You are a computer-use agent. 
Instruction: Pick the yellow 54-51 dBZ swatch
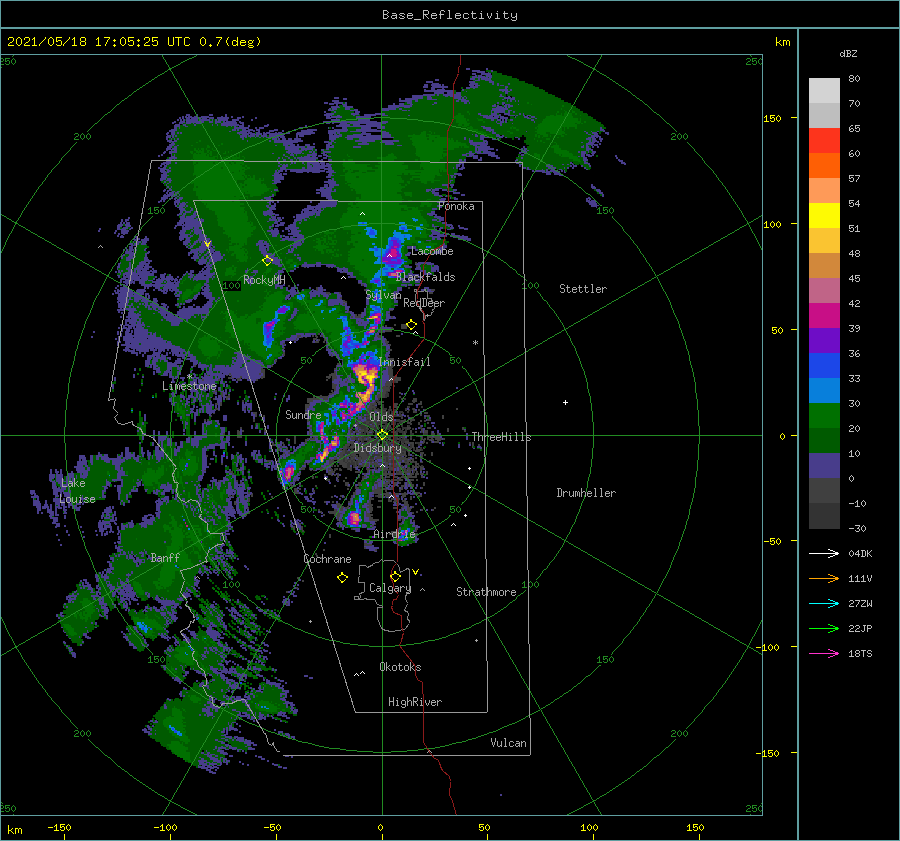(824, 216)
